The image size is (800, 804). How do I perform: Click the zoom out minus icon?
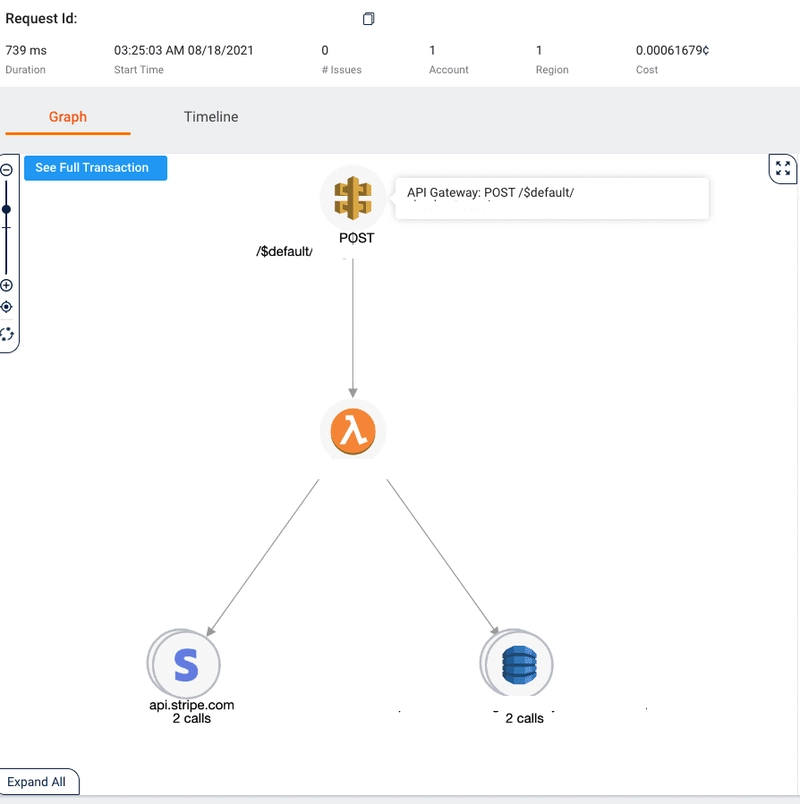tap(7, 169)
